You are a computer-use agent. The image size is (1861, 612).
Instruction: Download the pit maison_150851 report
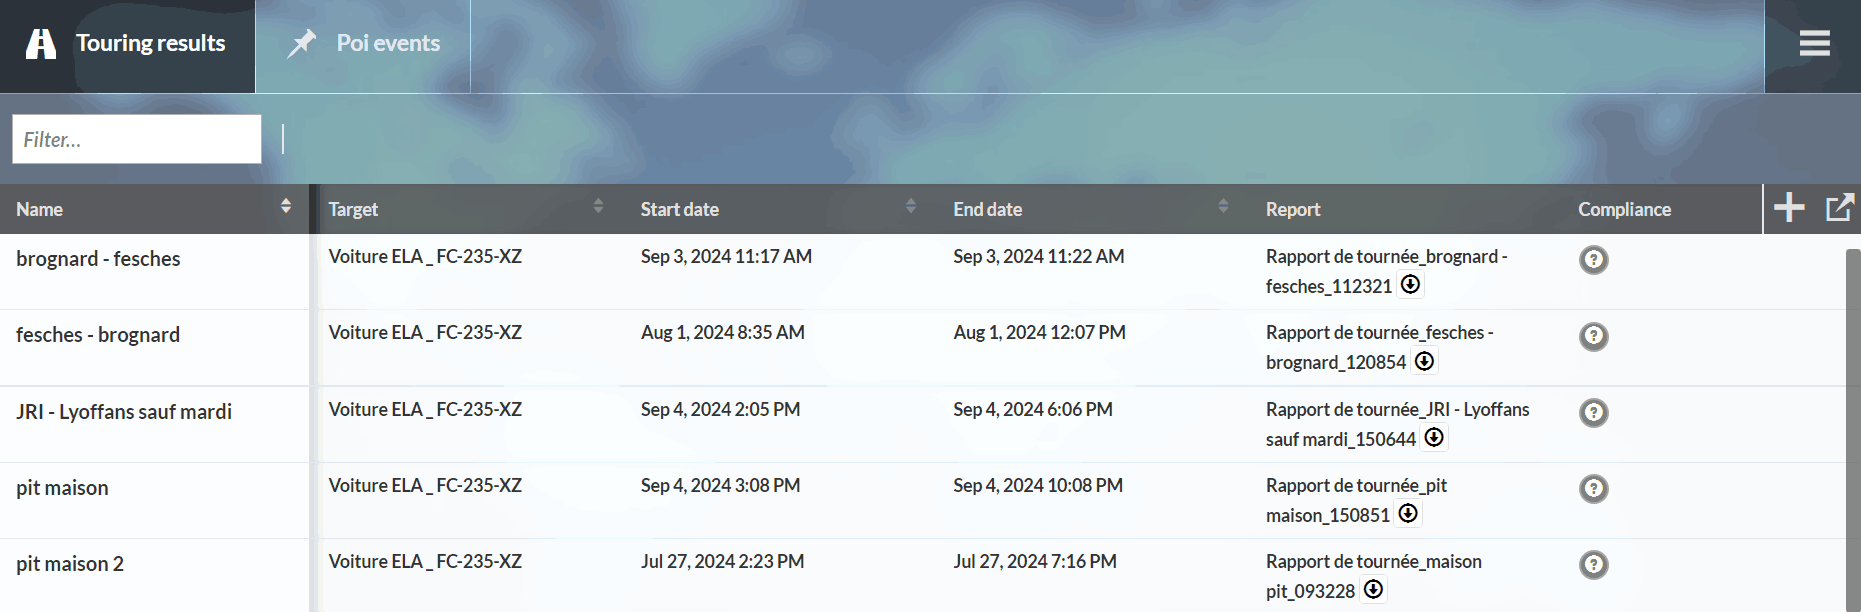(1408, 514)
